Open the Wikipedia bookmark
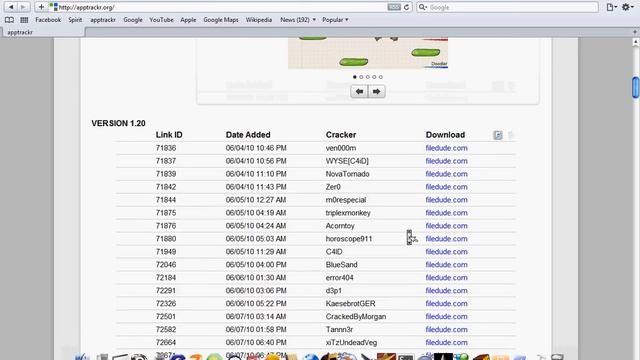This screenshot has height=360, width=640. coord(259,20)
